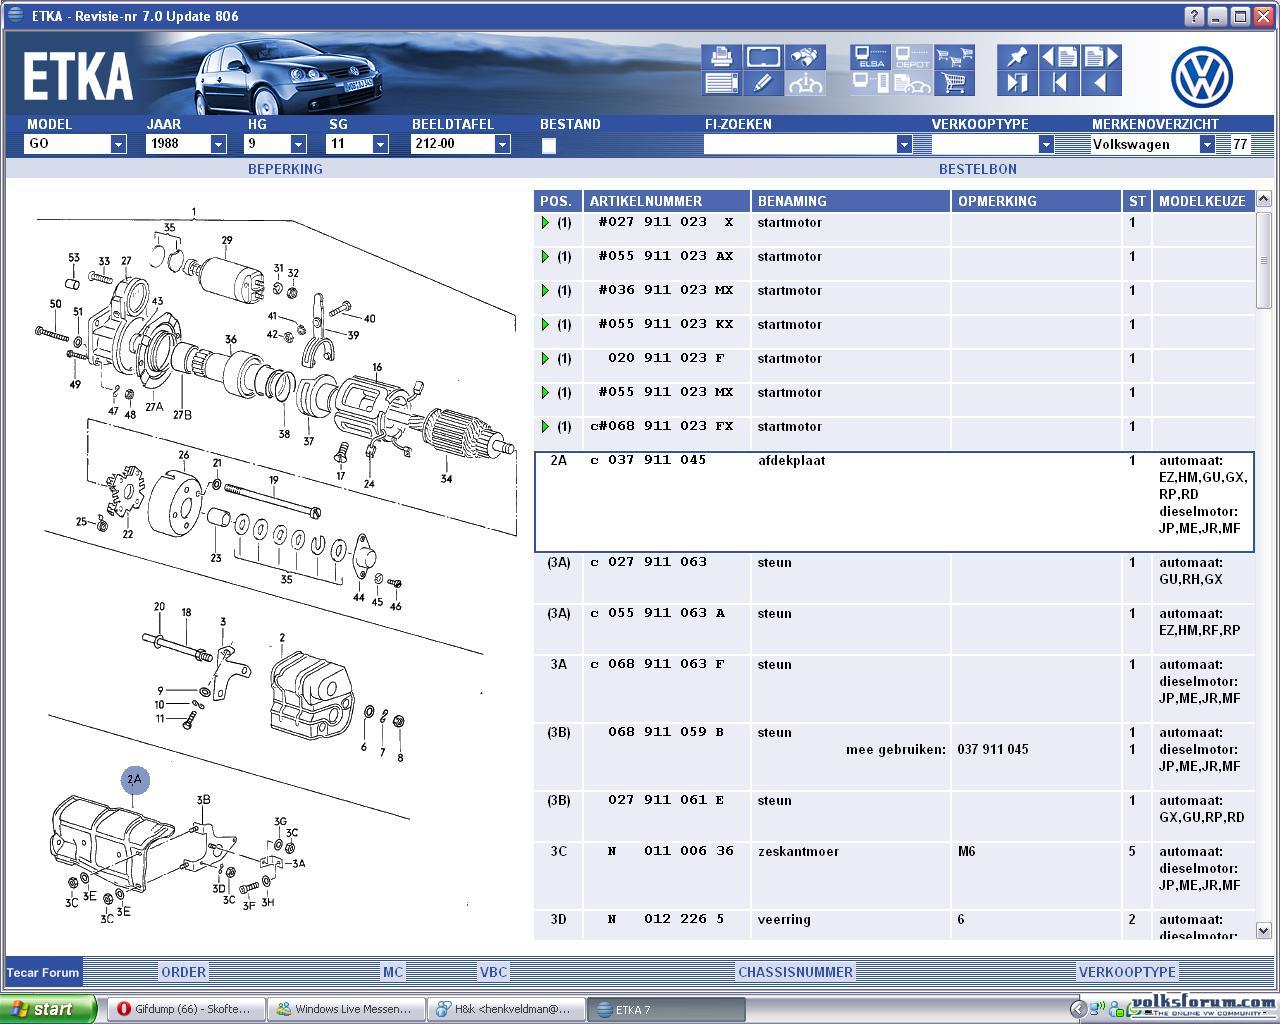
Task: Open the ORDER item in the bottom bar
Action: [184, 972]
